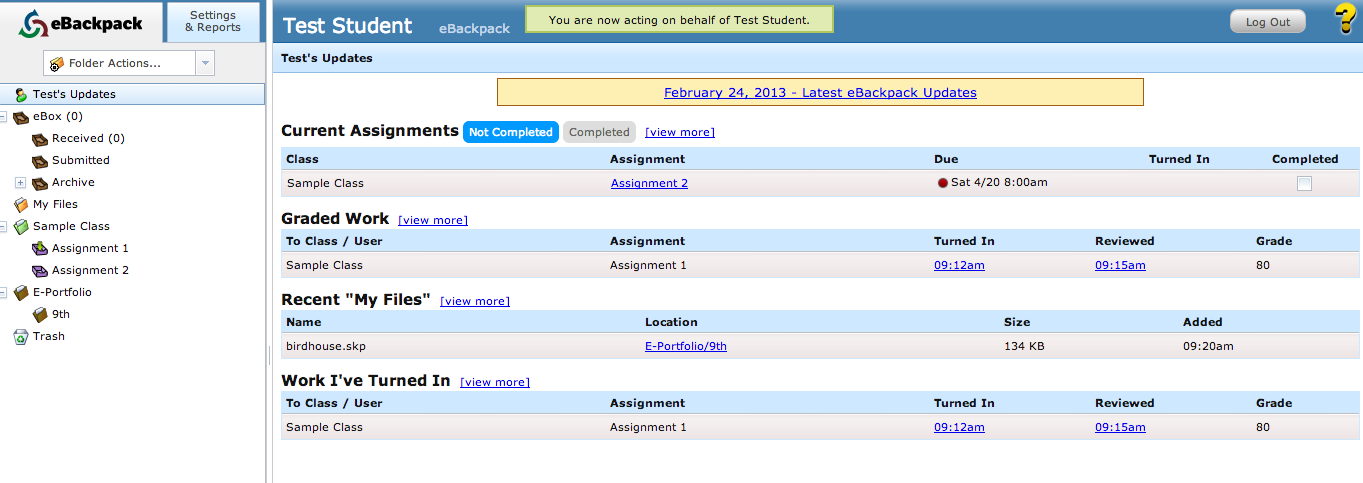The width and height of the screenshot is (1363, 483).
Task: Open the E-Portfolio/9th location link
Action: click(686, 346)
